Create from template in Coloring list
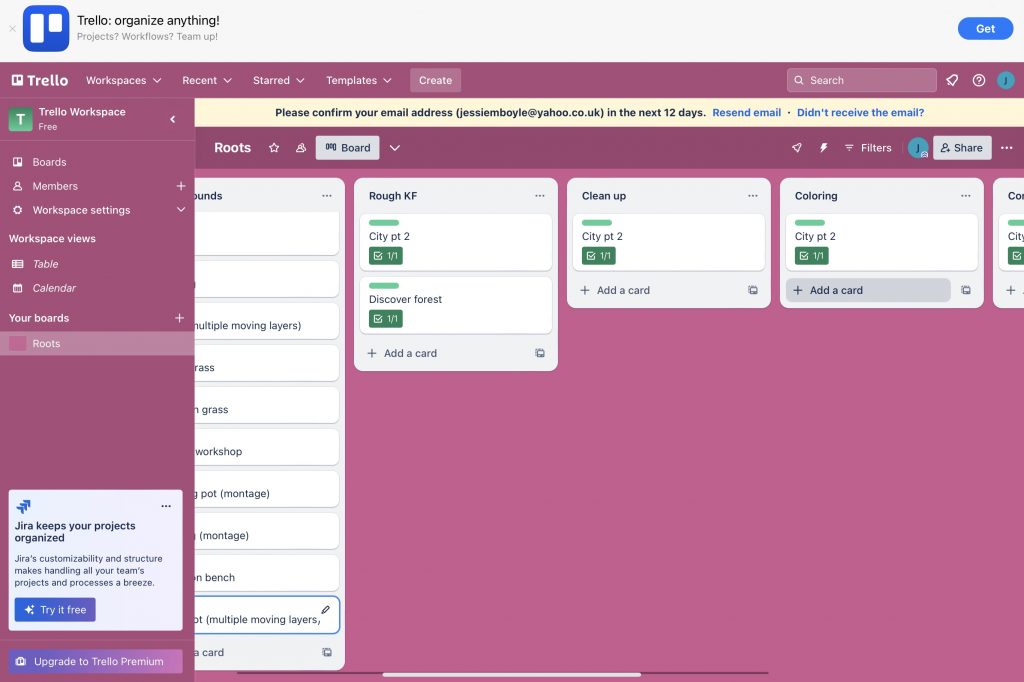 click(966, 290)
